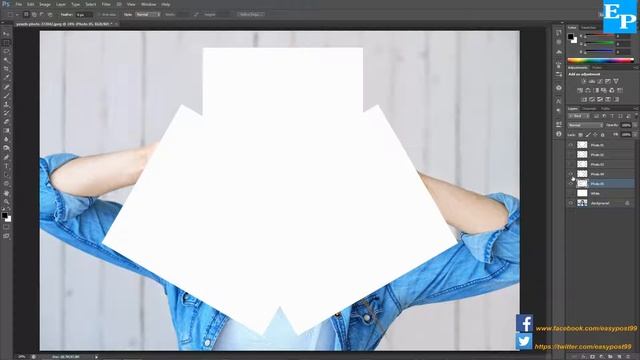The width and height of the screenshot is (640, 360).
Task: Open the Adjustments panel flyout menu
Action: 636,68
